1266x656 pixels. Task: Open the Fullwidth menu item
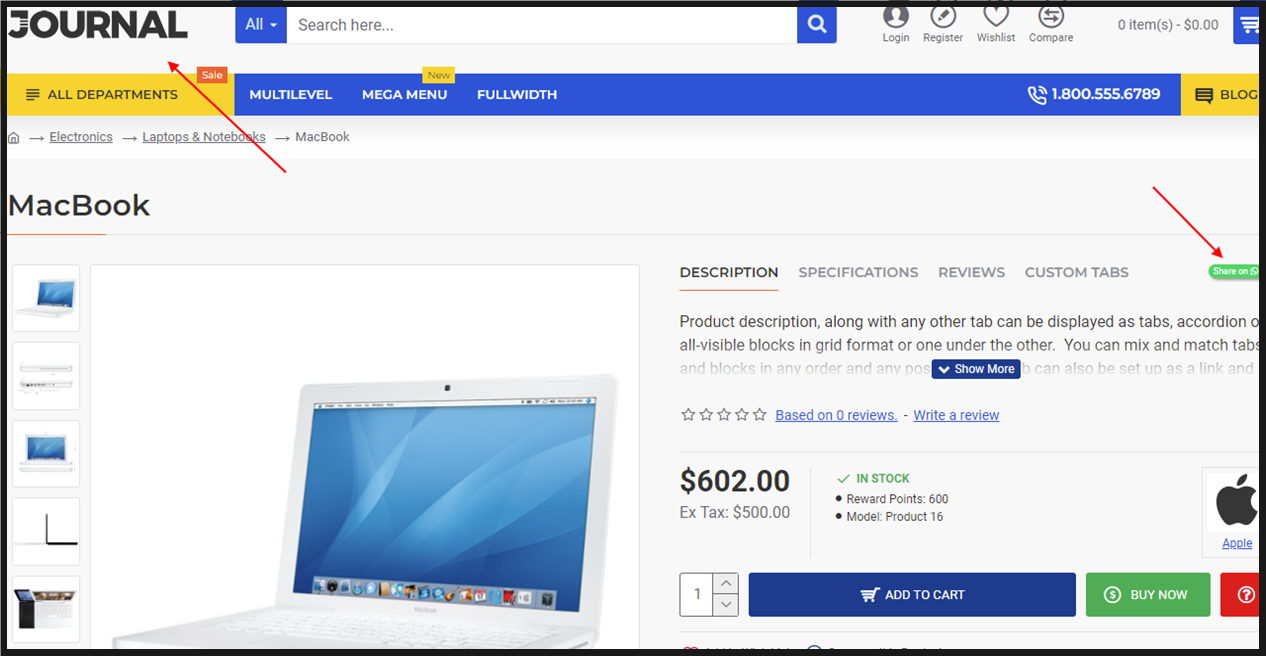(517, 95)
